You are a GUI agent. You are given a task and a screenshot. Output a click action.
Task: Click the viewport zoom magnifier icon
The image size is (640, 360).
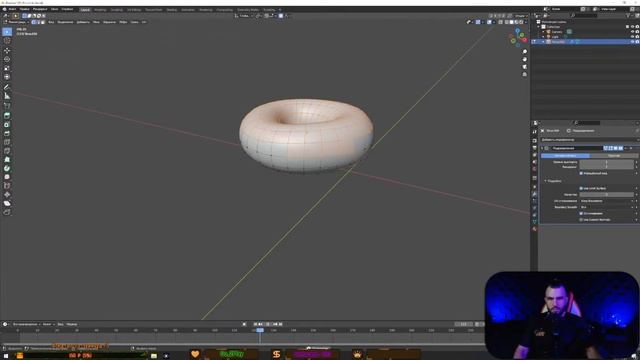(524, 52)
